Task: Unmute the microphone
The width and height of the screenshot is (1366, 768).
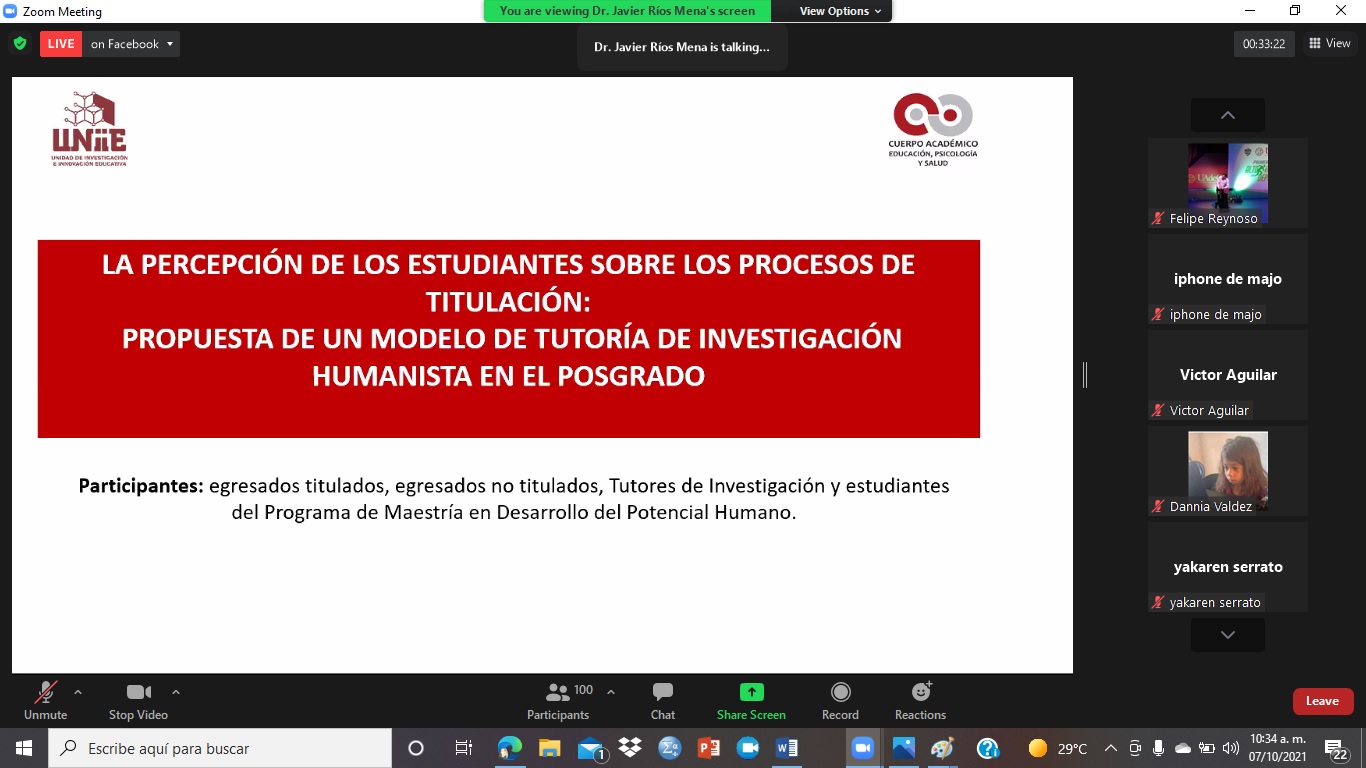Action: click(45, 701)
